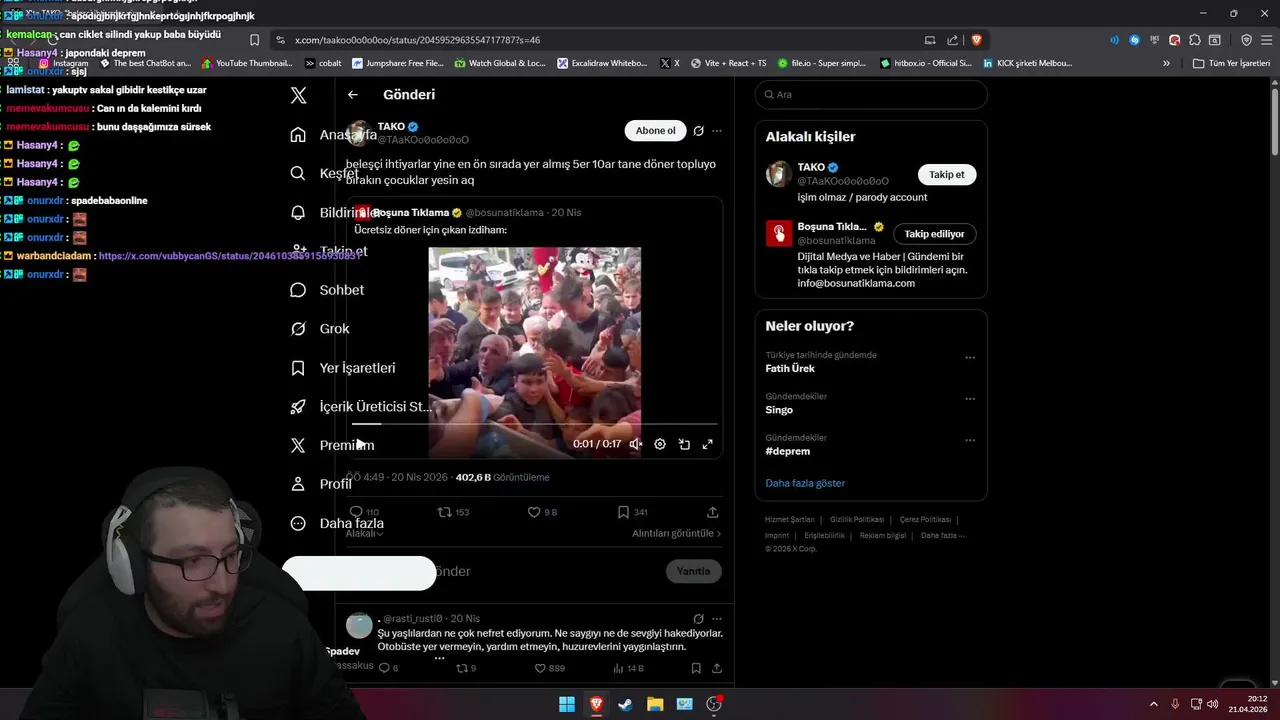Open extensions puzzle piece menu

[x=1194, y=40]
